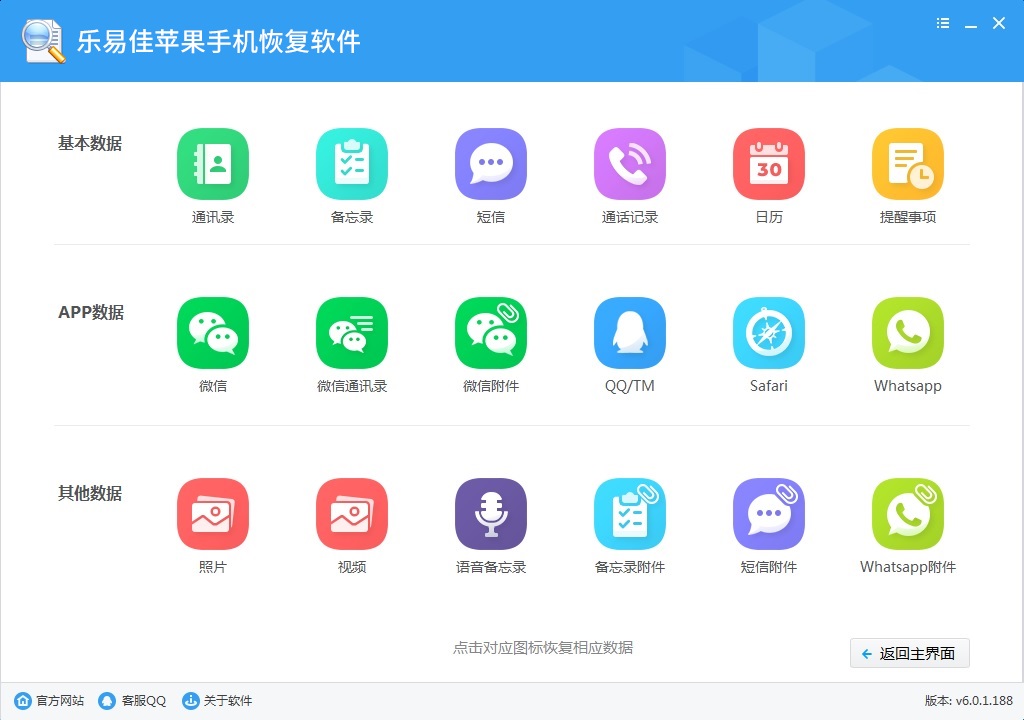1024x720 pixels.
Task: Click the APP数据 section label
Action: [91, 312]
